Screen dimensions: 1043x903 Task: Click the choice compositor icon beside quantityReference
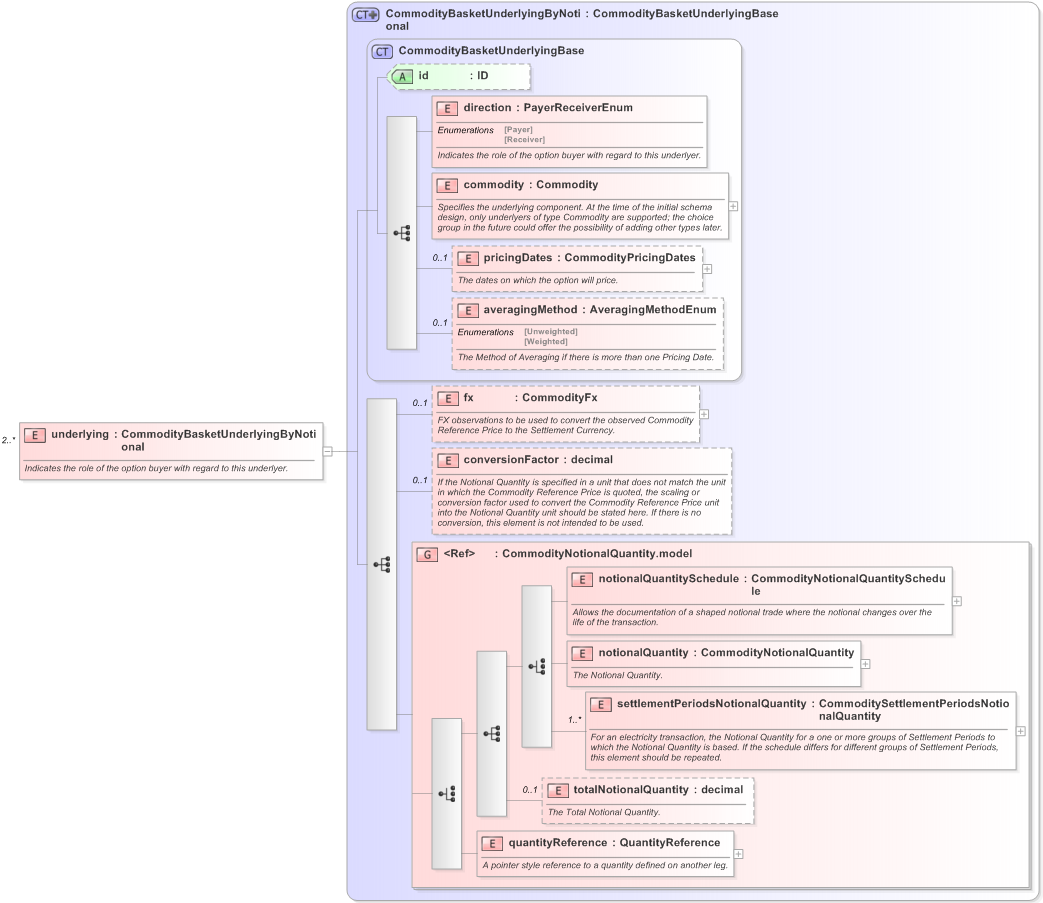[446, 793]
